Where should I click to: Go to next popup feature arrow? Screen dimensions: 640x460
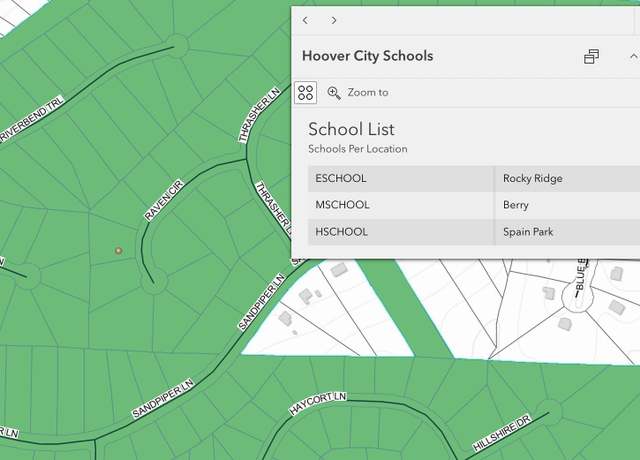[334, 20]
